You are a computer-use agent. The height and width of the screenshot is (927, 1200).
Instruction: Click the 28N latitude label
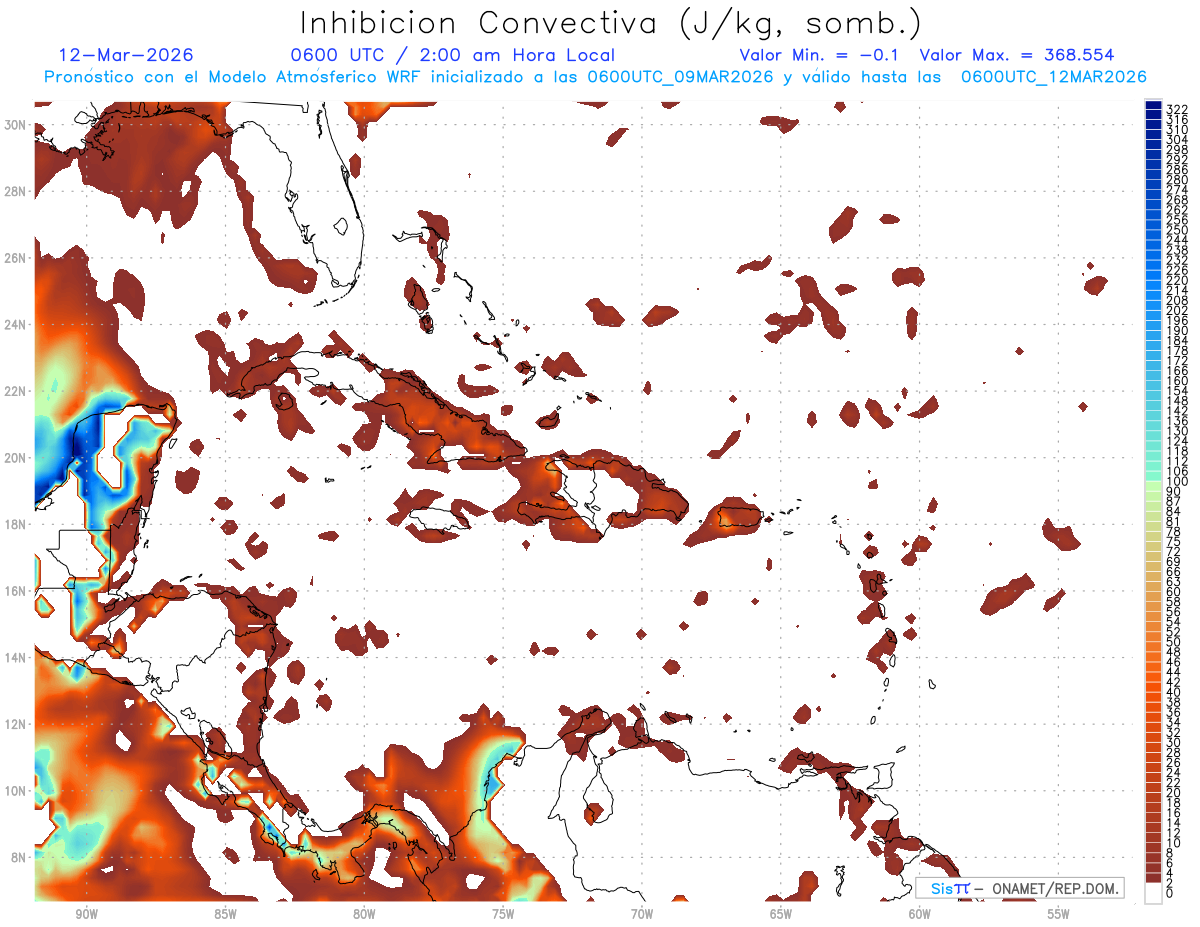[15, 191]
